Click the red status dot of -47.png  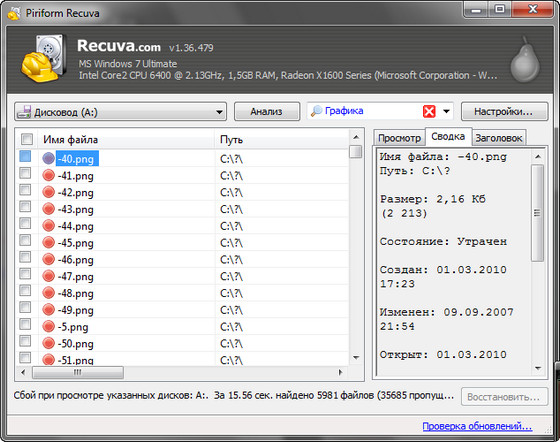[x=48, y=276]
